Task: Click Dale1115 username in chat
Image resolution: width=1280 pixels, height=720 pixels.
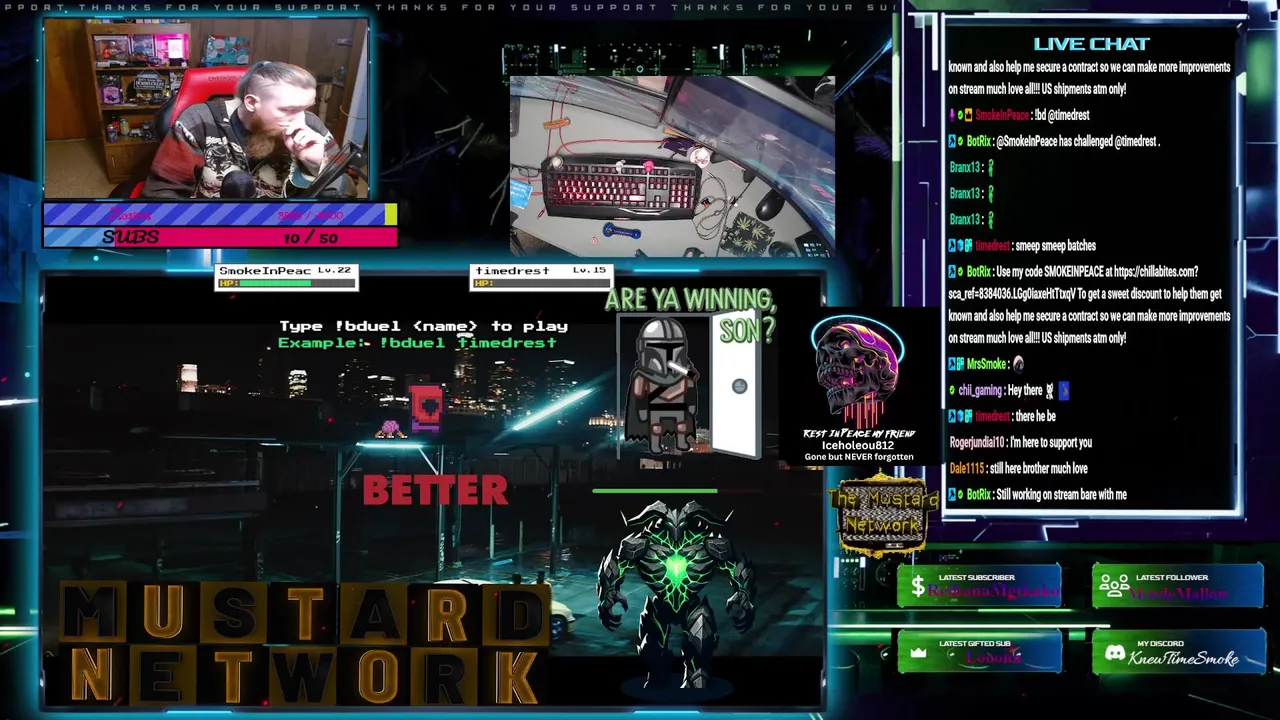Action: (966, 468)
